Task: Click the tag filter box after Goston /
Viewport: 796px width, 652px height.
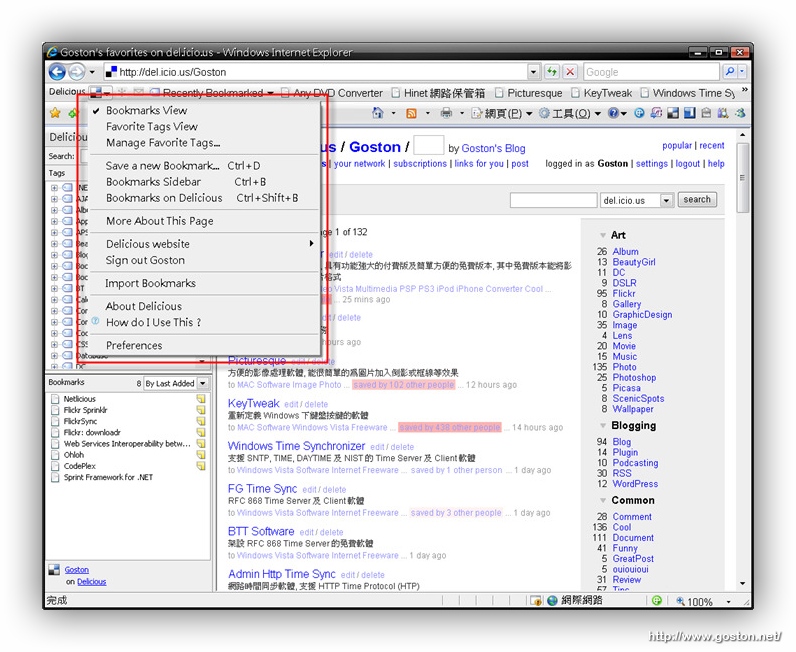Action: (428, 145)
